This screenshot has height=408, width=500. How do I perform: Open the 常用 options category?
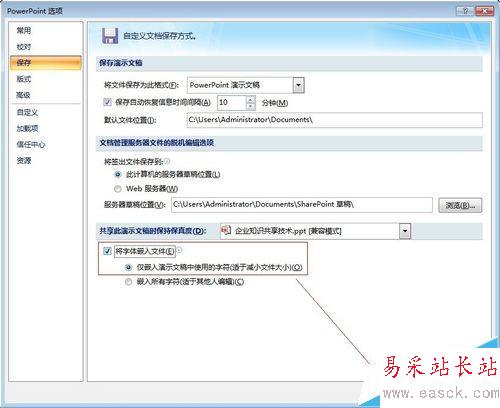click(x=24, y=30)
